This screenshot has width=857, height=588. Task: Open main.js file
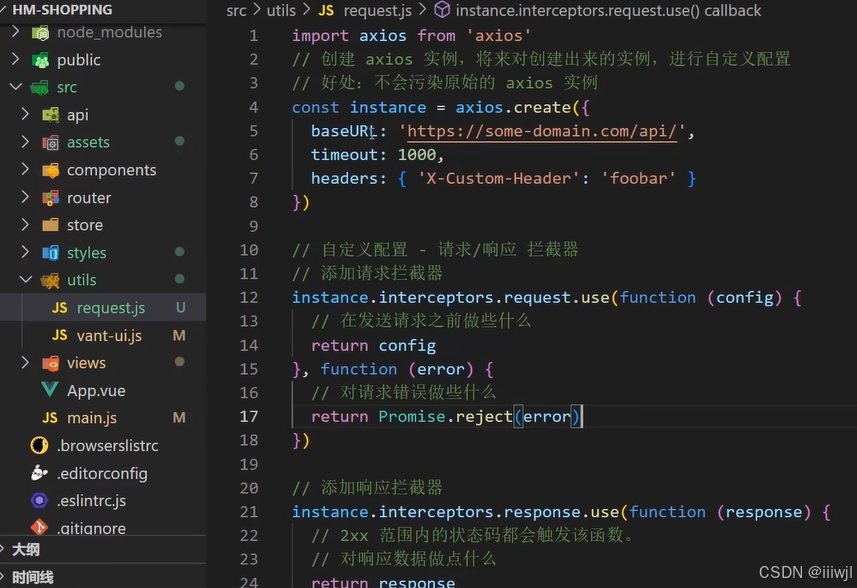[92, 418]
